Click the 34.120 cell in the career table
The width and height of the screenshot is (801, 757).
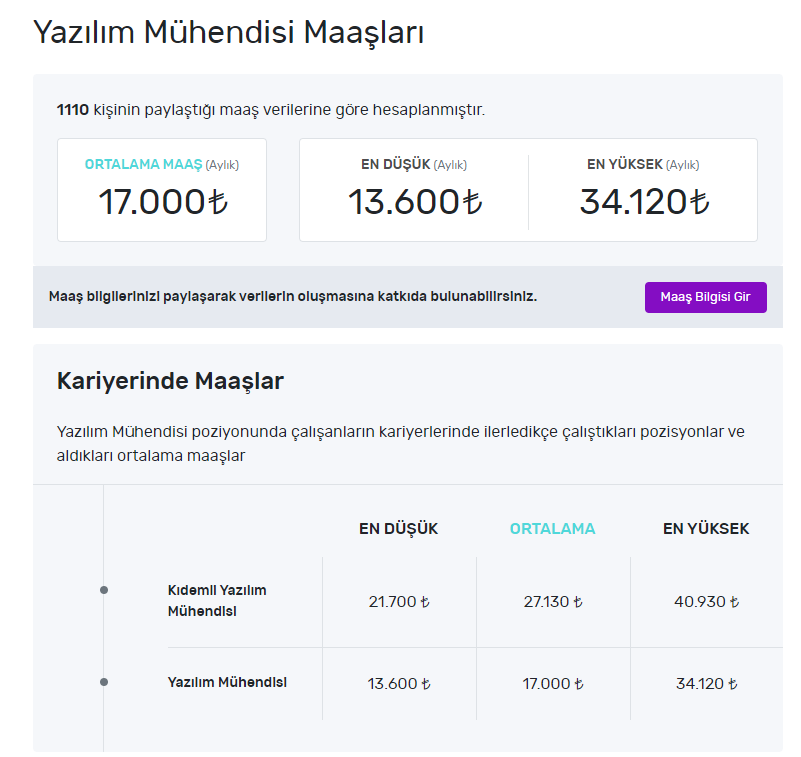[706, 684]
